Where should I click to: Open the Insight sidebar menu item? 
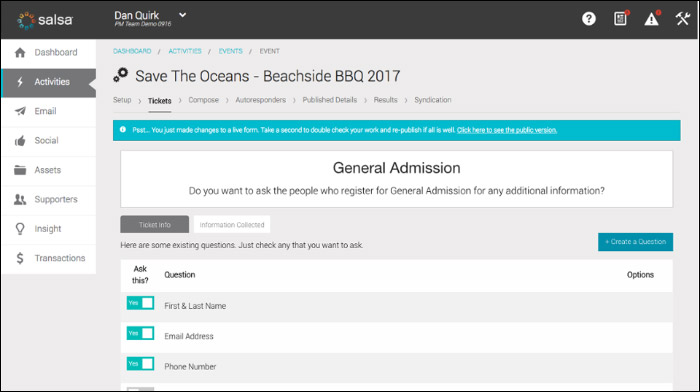click(x=49, y=229)
